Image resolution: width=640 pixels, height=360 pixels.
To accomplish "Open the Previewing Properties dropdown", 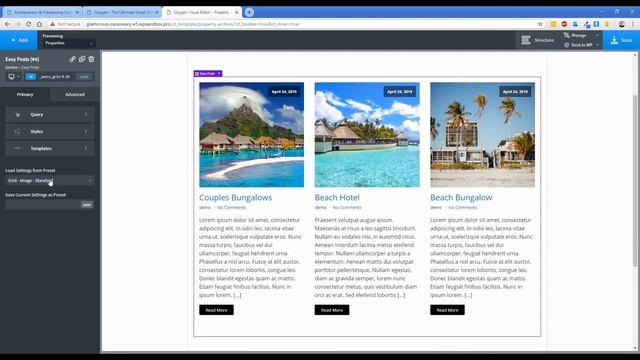I will tap(68, 43).
